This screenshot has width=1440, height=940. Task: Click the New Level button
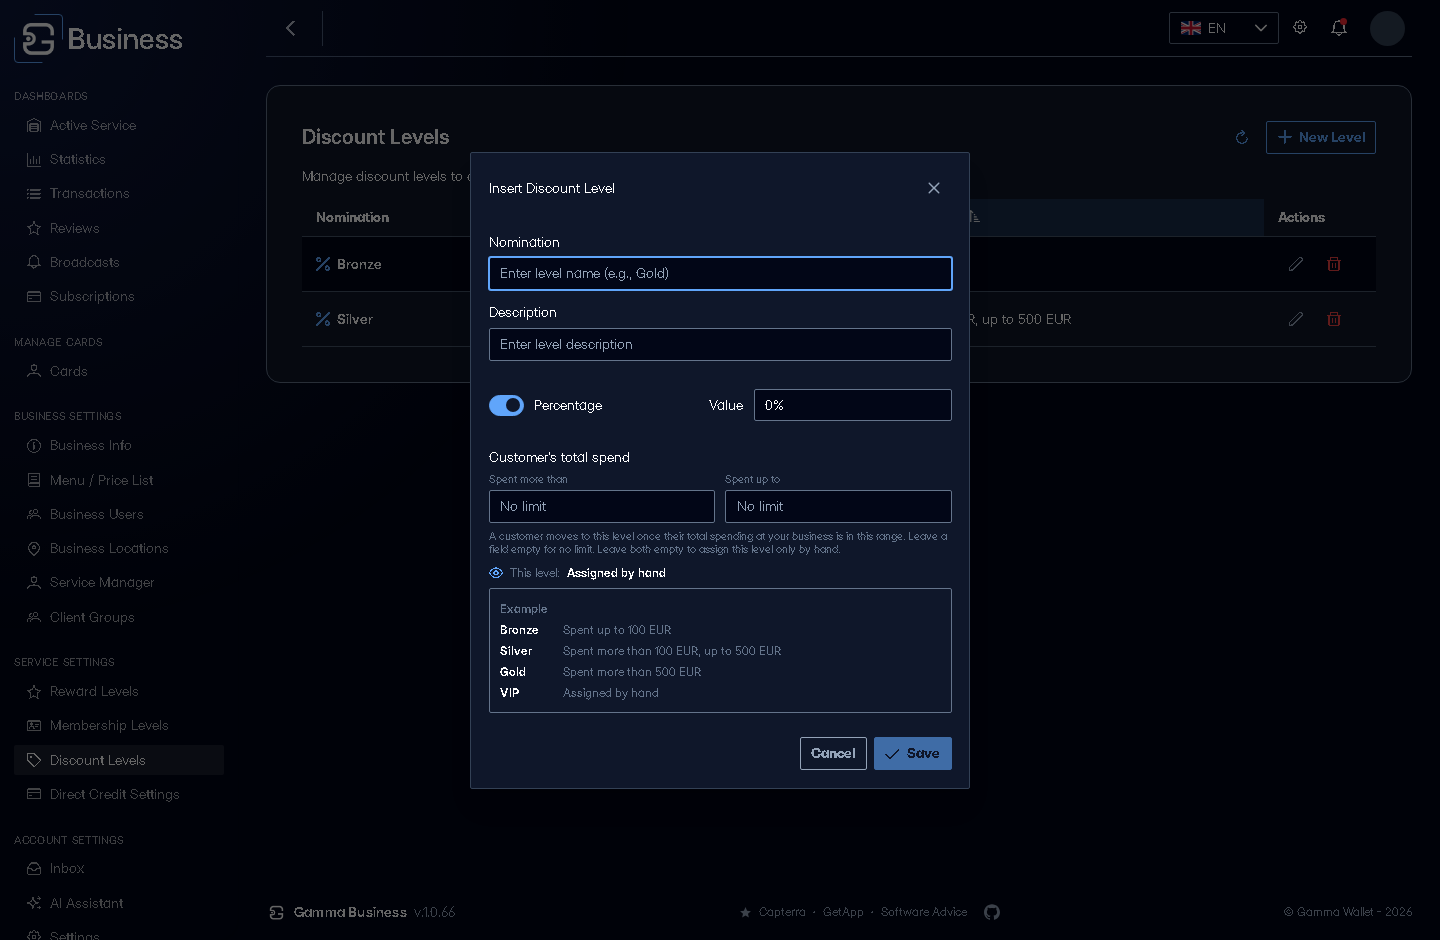[x=1321, y=138]
